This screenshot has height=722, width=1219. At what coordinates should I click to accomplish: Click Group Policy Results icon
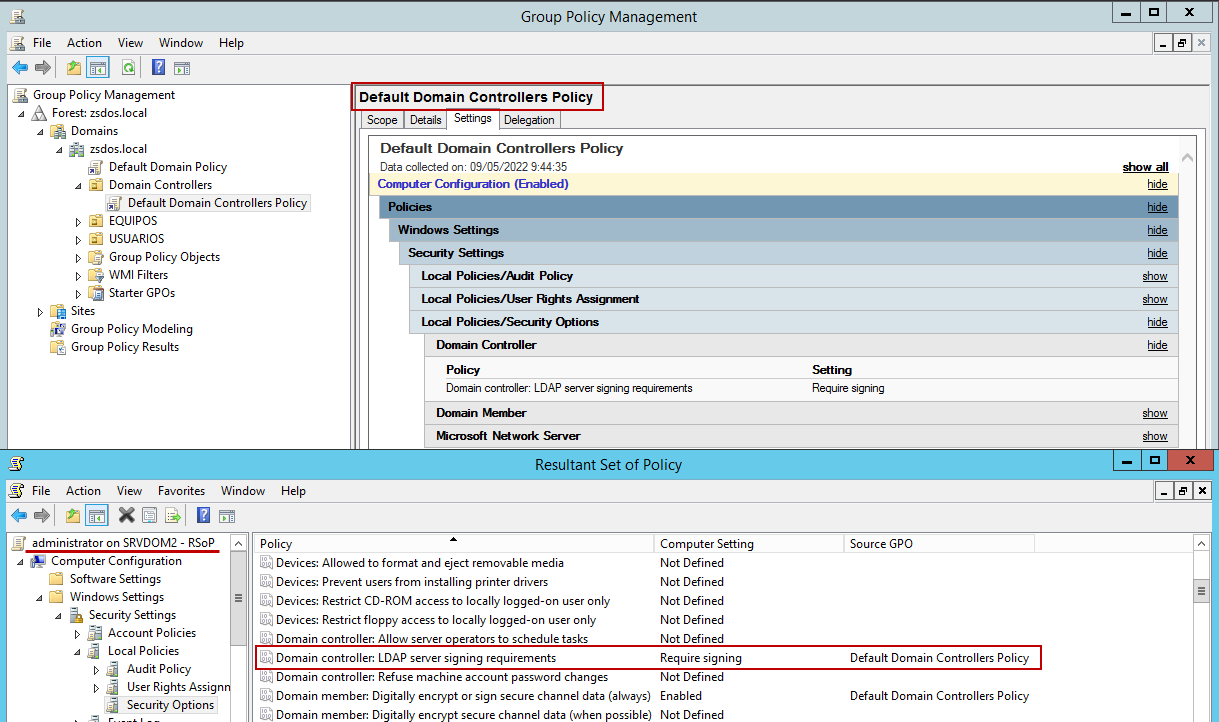[59, 347]
